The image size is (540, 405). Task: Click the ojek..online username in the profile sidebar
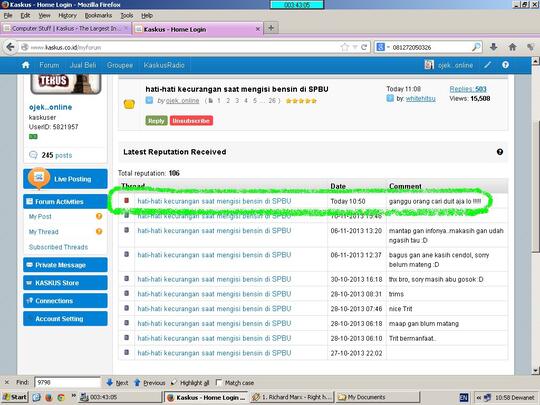pyautogui.click(x=51, y=107)
